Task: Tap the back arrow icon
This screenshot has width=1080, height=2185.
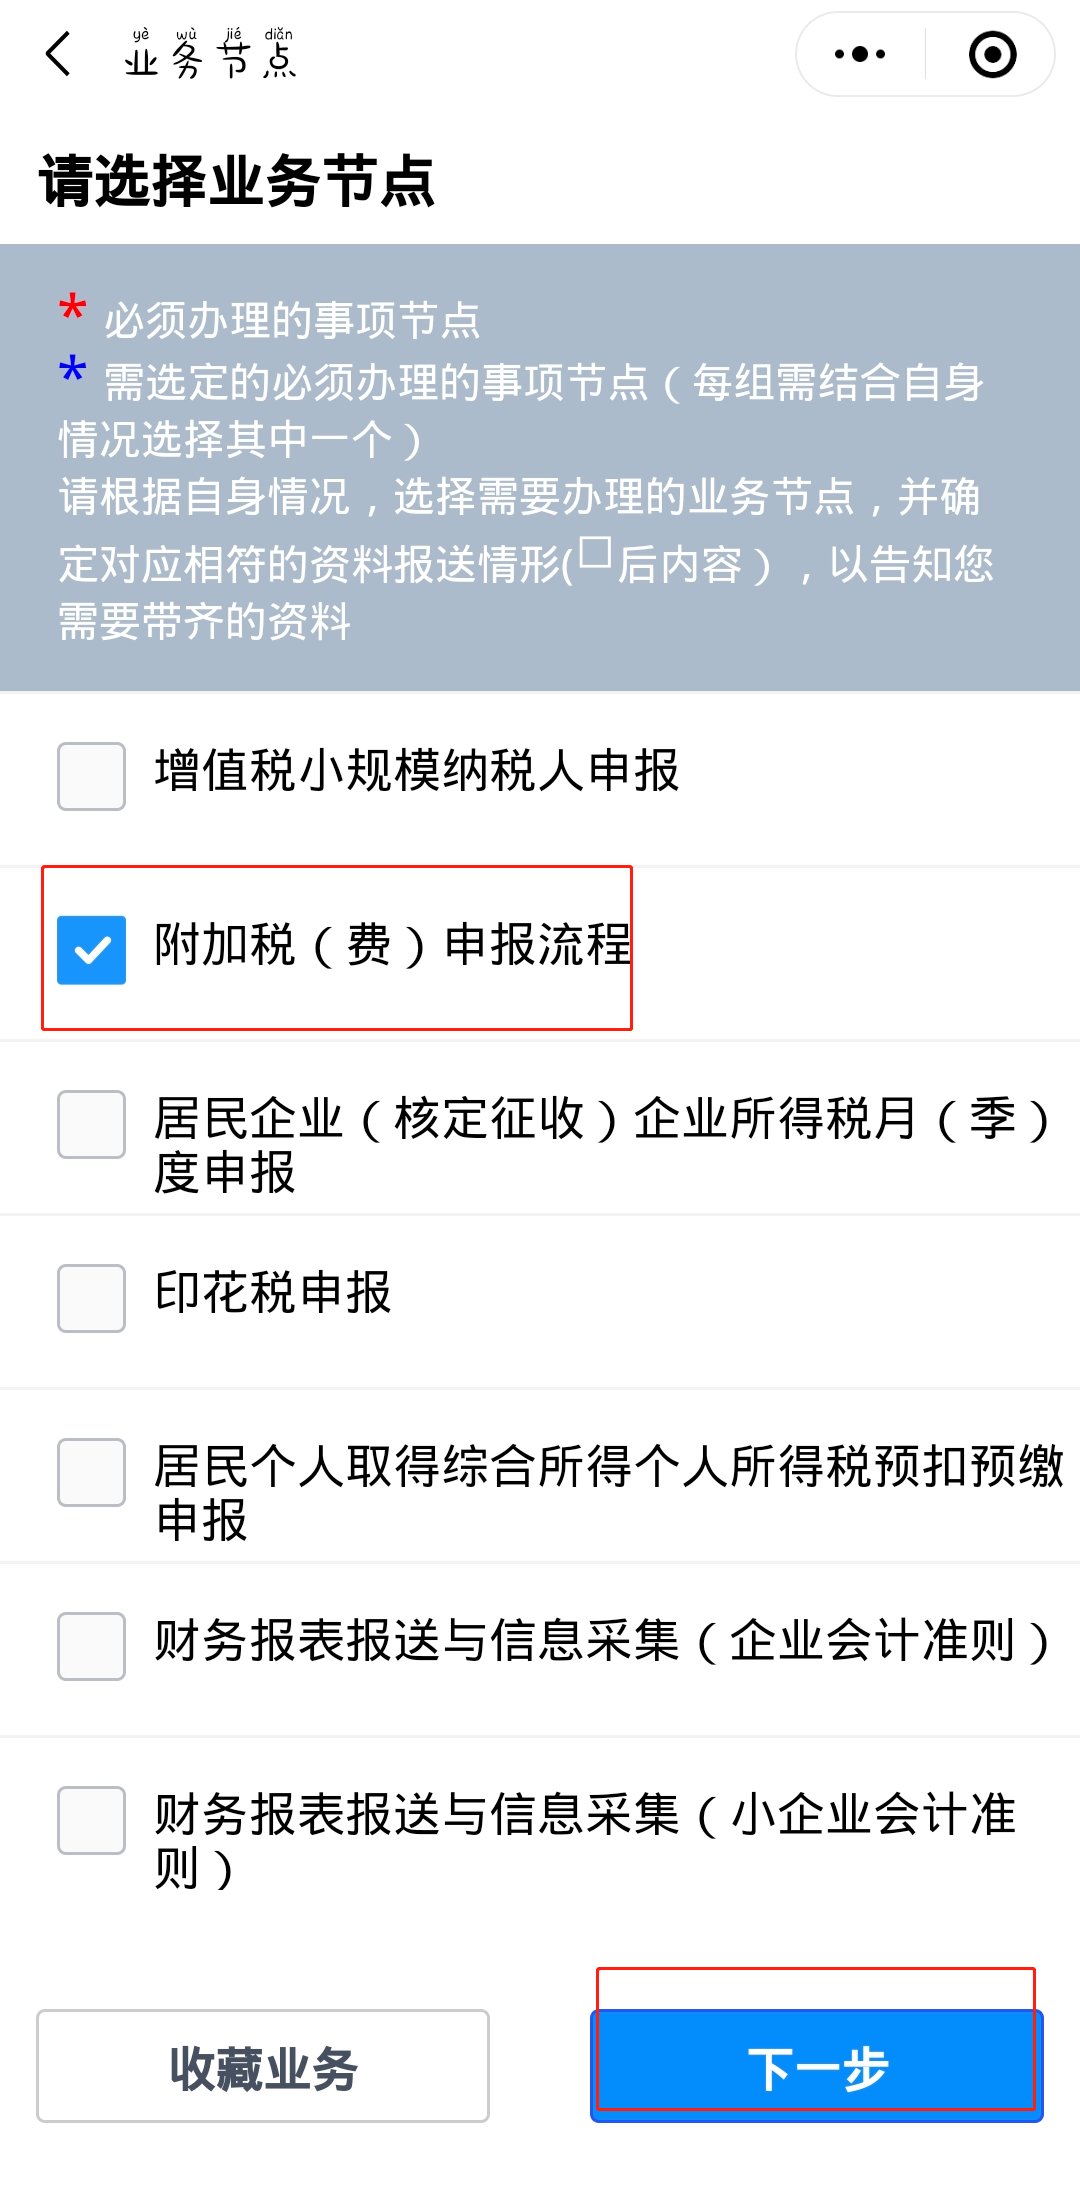Action: (x=59, y=54)
